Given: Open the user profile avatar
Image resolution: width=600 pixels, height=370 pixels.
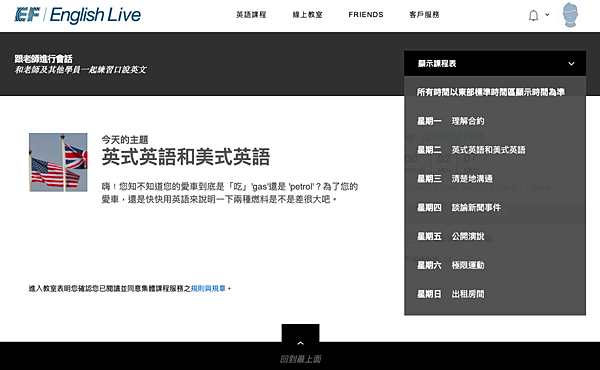Looking at the screenshot, I should click(x=570, y=15).
